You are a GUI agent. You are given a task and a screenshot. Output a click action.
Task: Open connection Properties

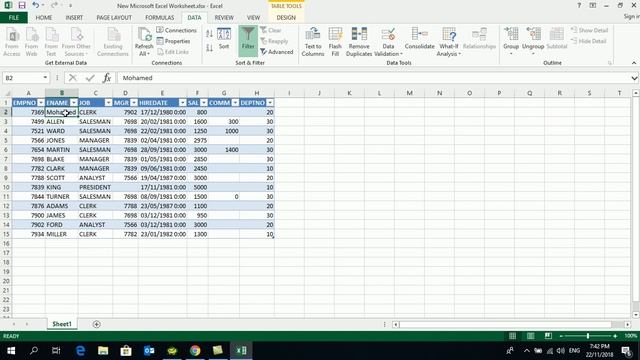pyautogui.click(x=173, y=41)
